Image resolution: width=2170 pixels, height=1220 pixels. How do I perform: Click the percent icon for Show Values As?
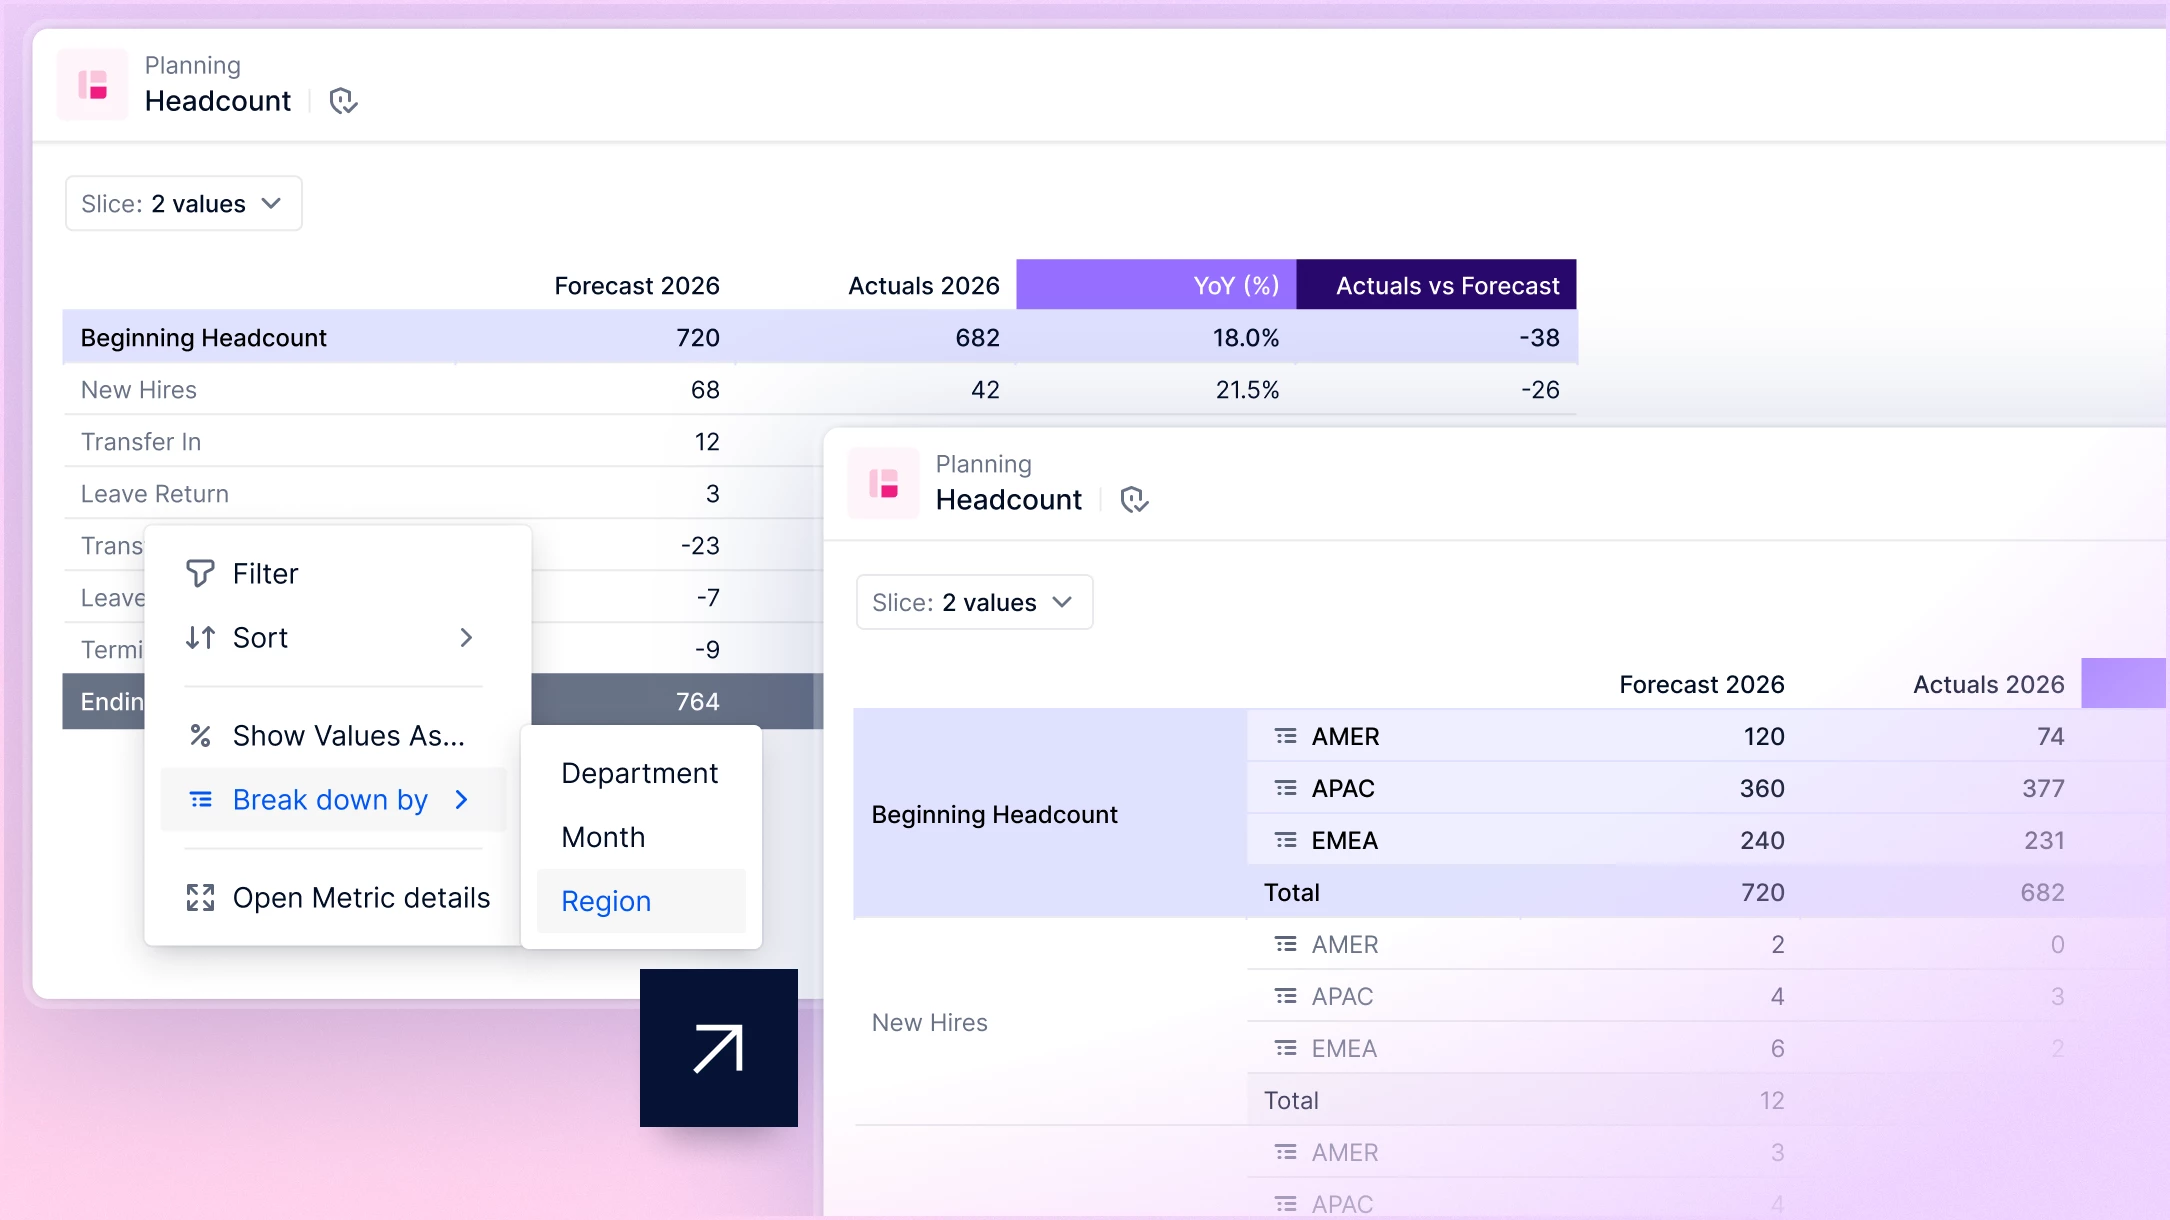200,736
